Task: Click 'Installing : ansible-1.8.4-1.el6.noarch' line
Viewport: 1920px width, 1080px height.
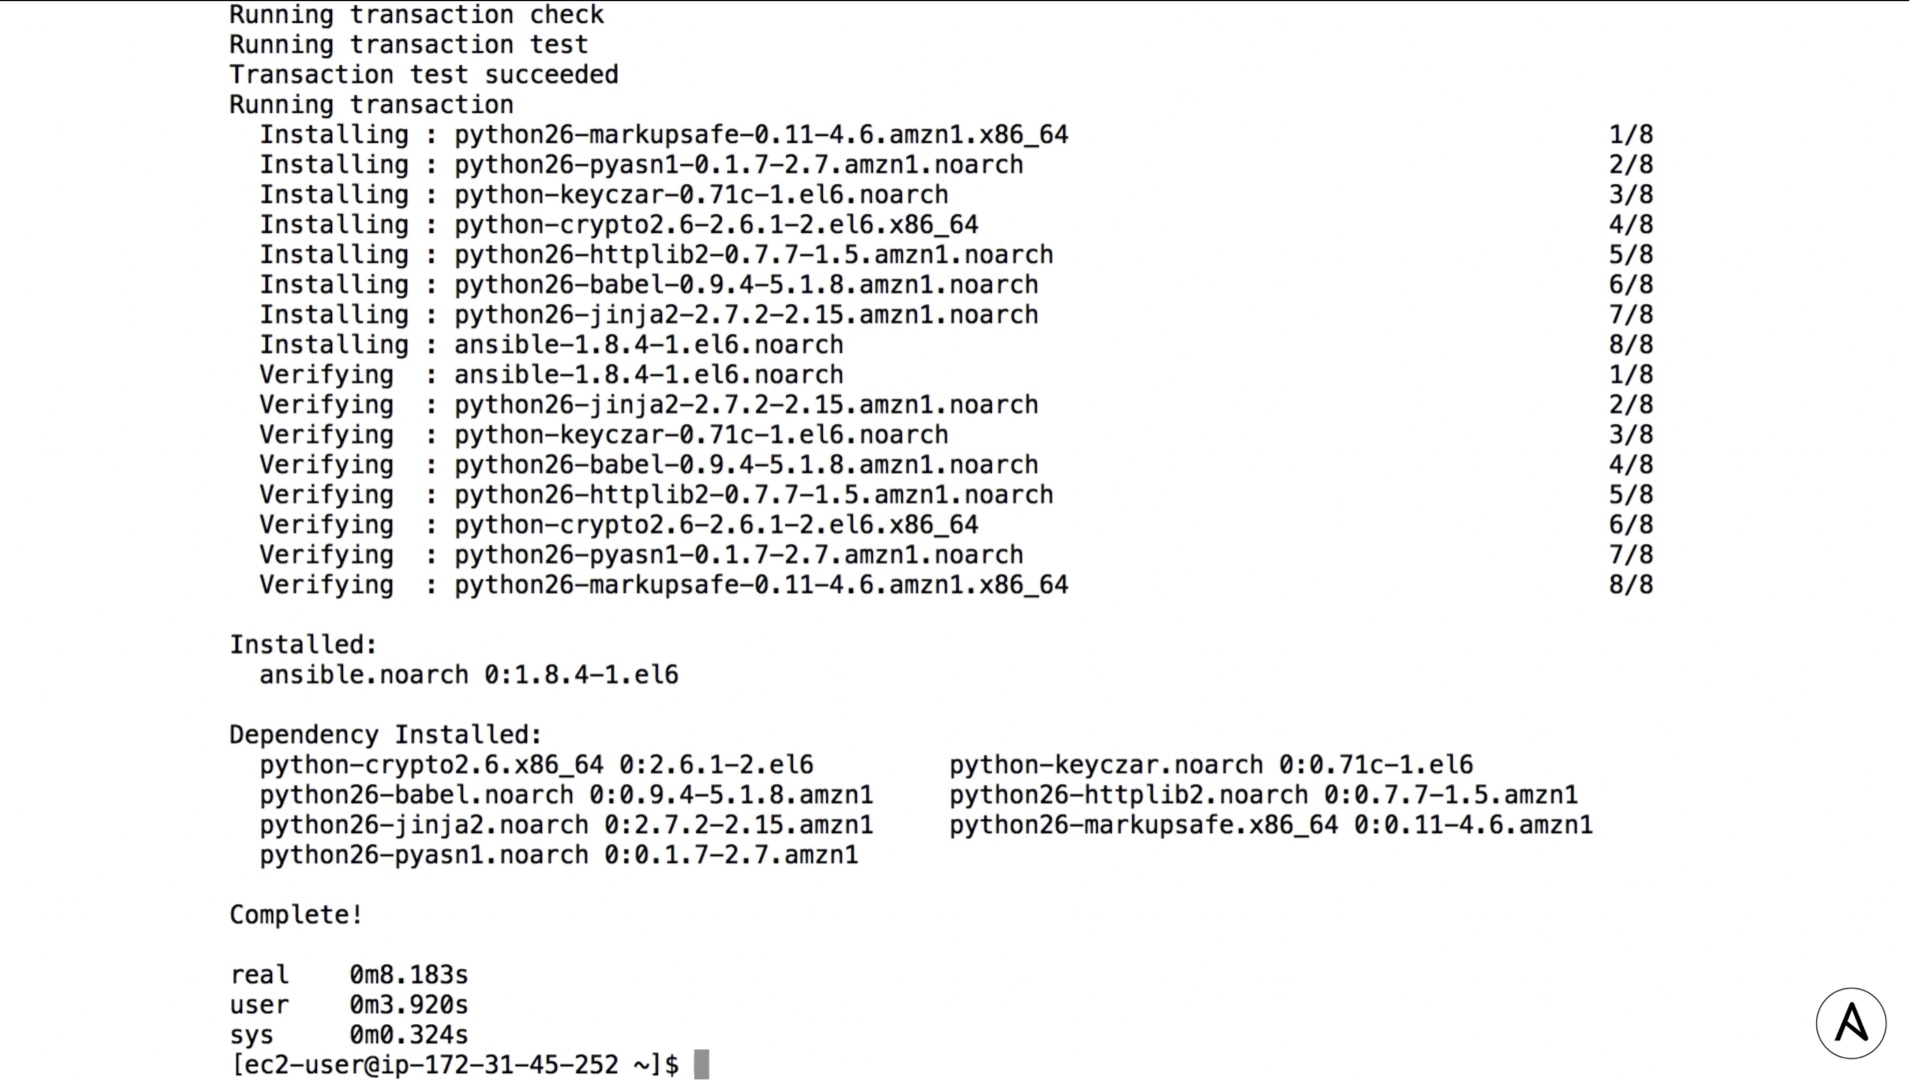Action: (x=552, y=345)
